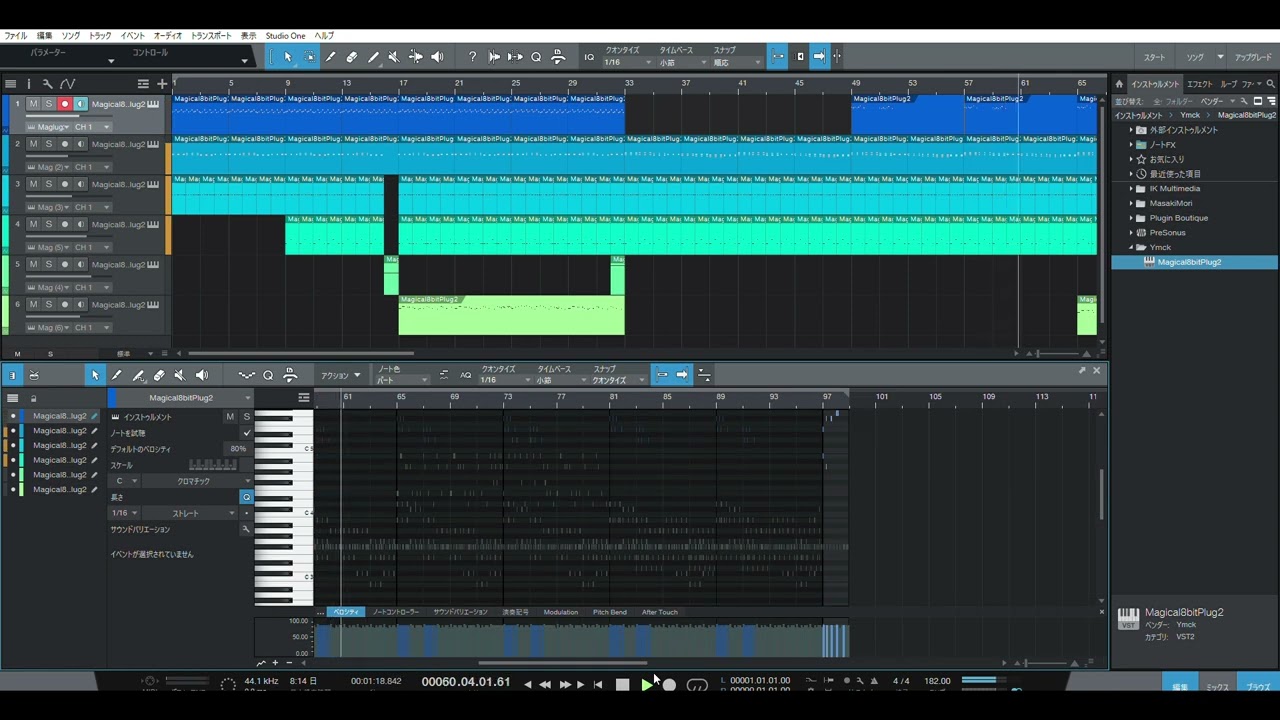
Task: Open the track list icon at header left
Action: (10, 84)
